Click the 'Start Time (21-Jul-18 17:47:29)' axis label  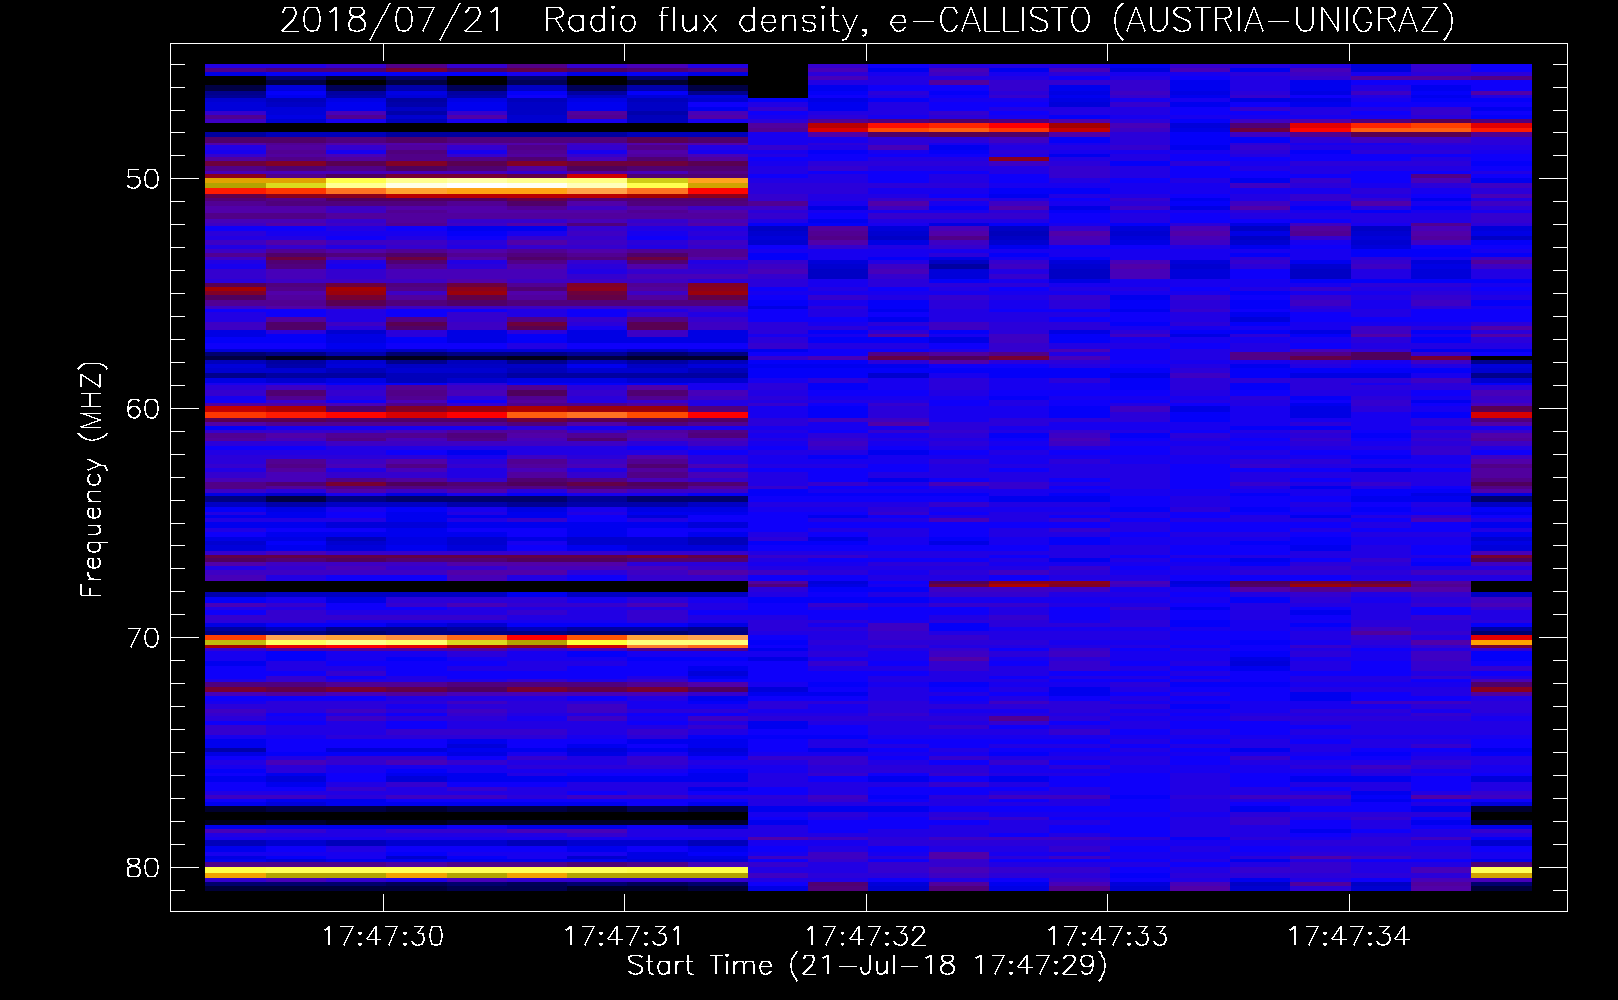coord(867,966)
